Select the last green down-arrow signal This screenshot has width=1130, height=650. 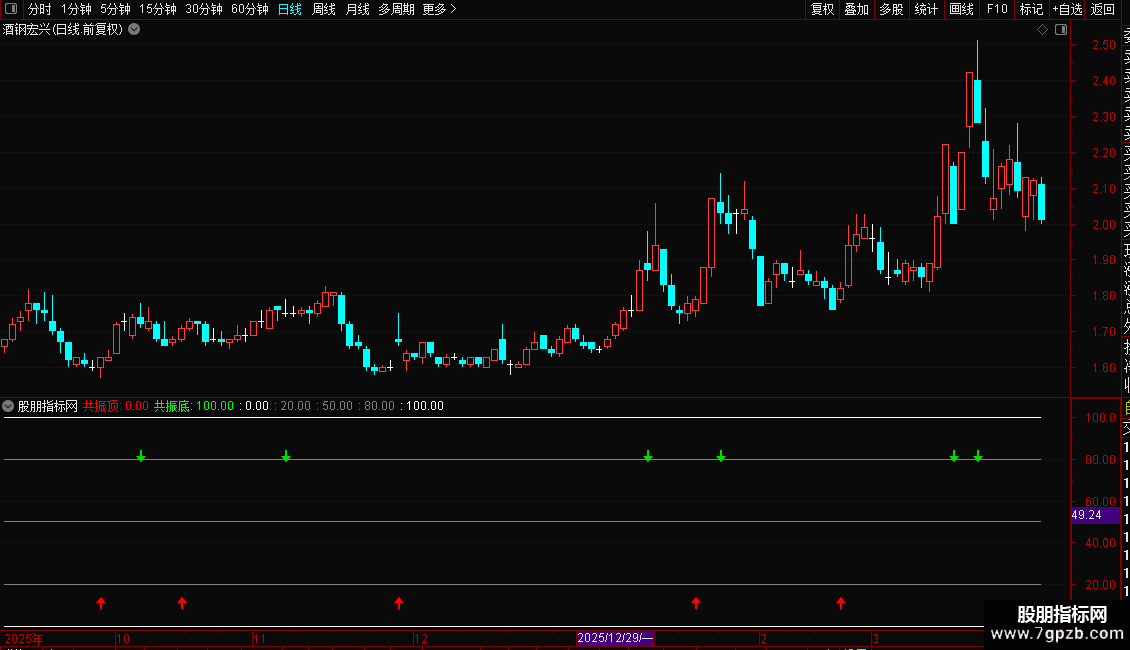click(978, 456)
